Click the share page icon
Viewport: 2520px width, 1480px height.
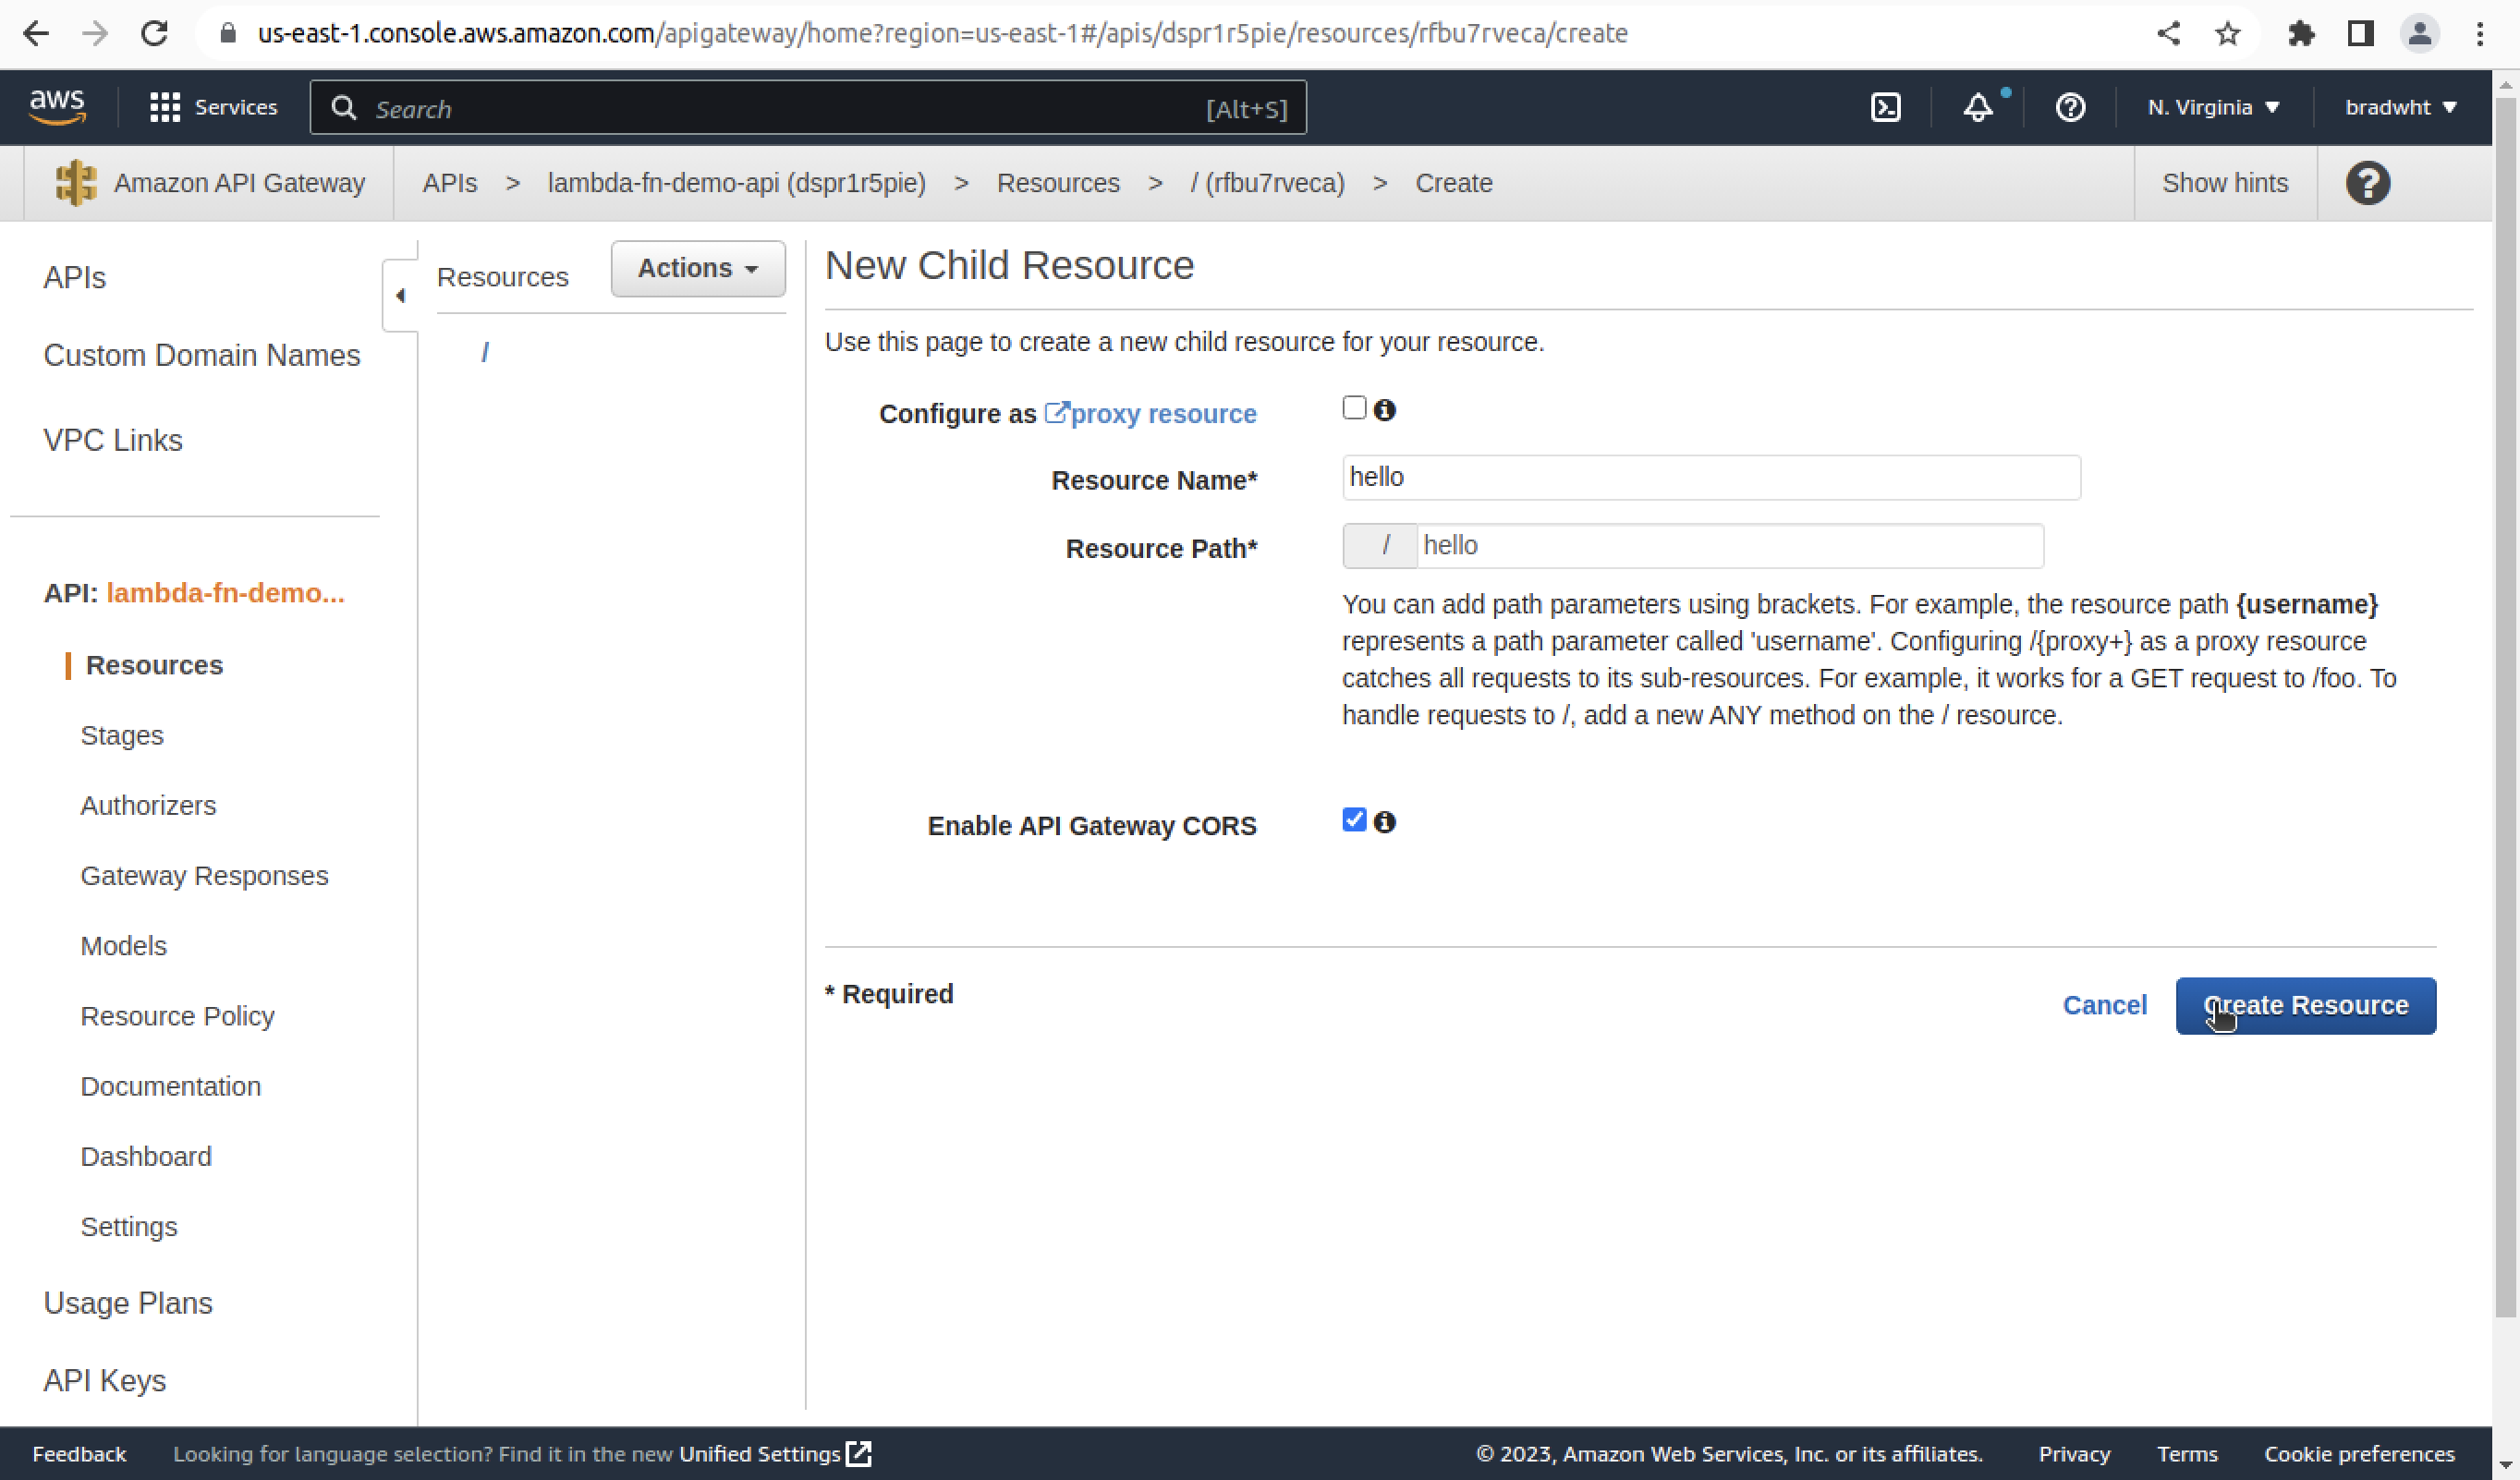[2168, 33]
